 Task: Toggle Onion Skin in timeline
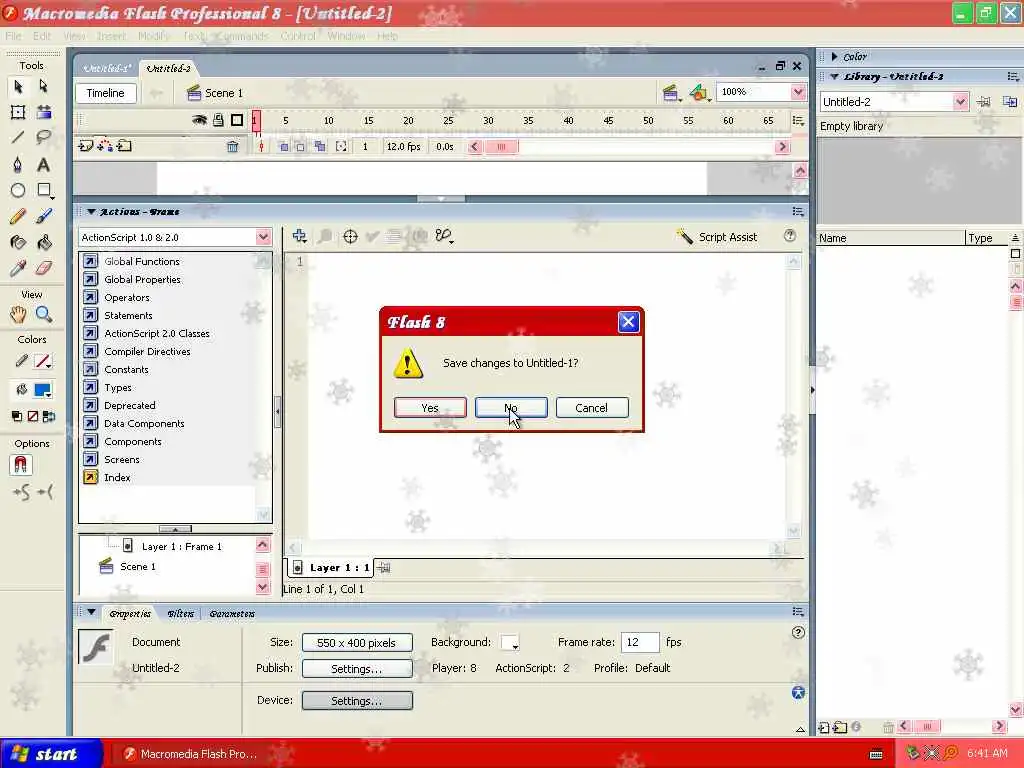(x=284, y=147)
